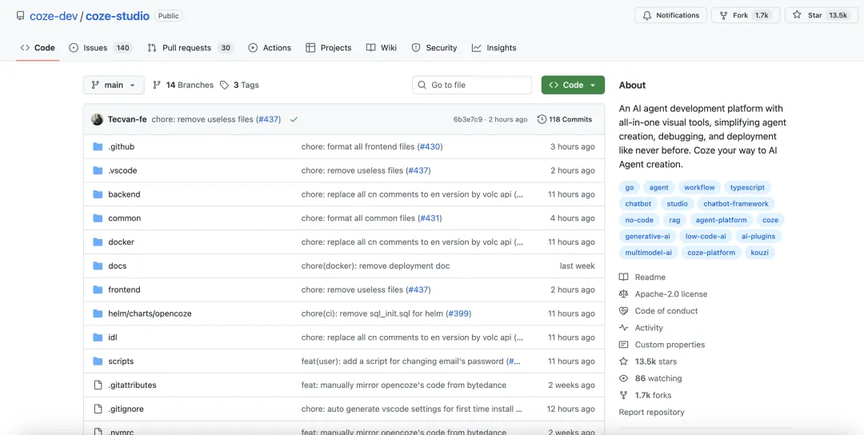
Task: Open the 1.7k forks link
Action: tap(645, 395)
